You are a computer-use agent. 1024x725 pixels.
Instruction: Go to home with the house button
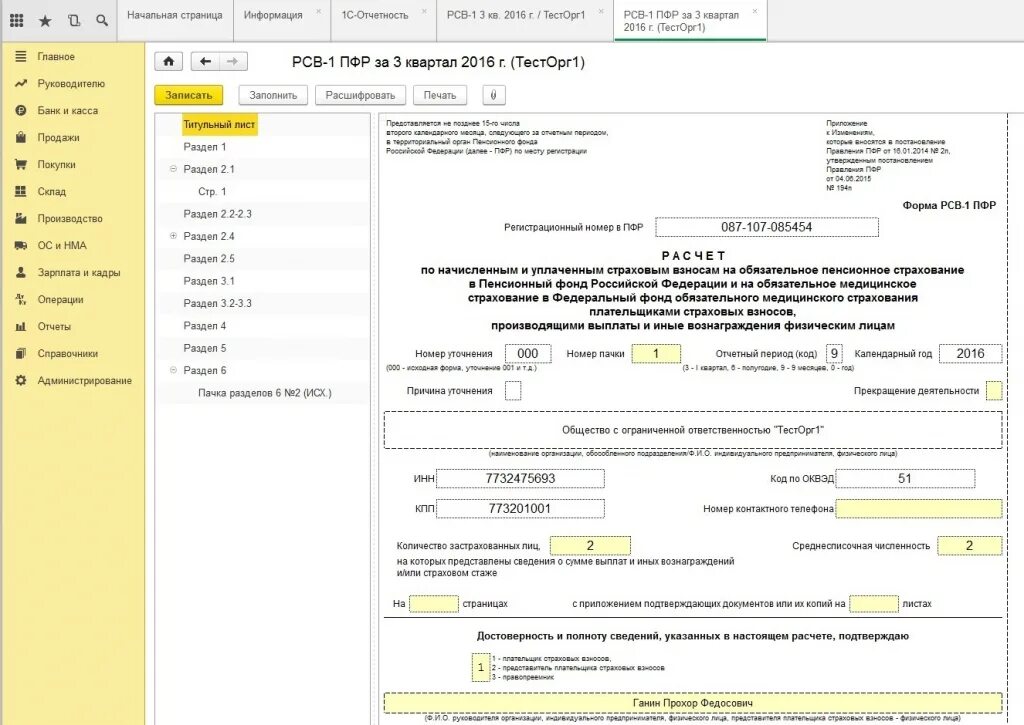point(168,61)
